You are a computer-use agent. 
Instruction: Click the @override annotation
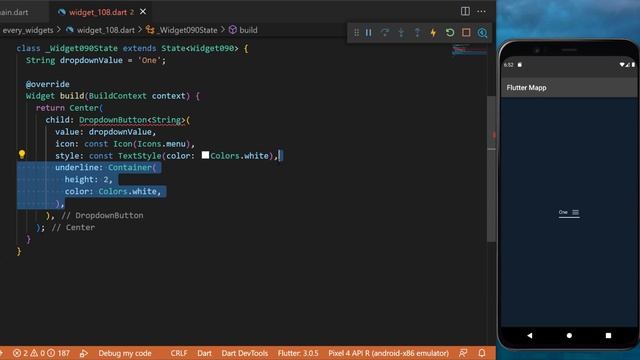tap(48, 84)
